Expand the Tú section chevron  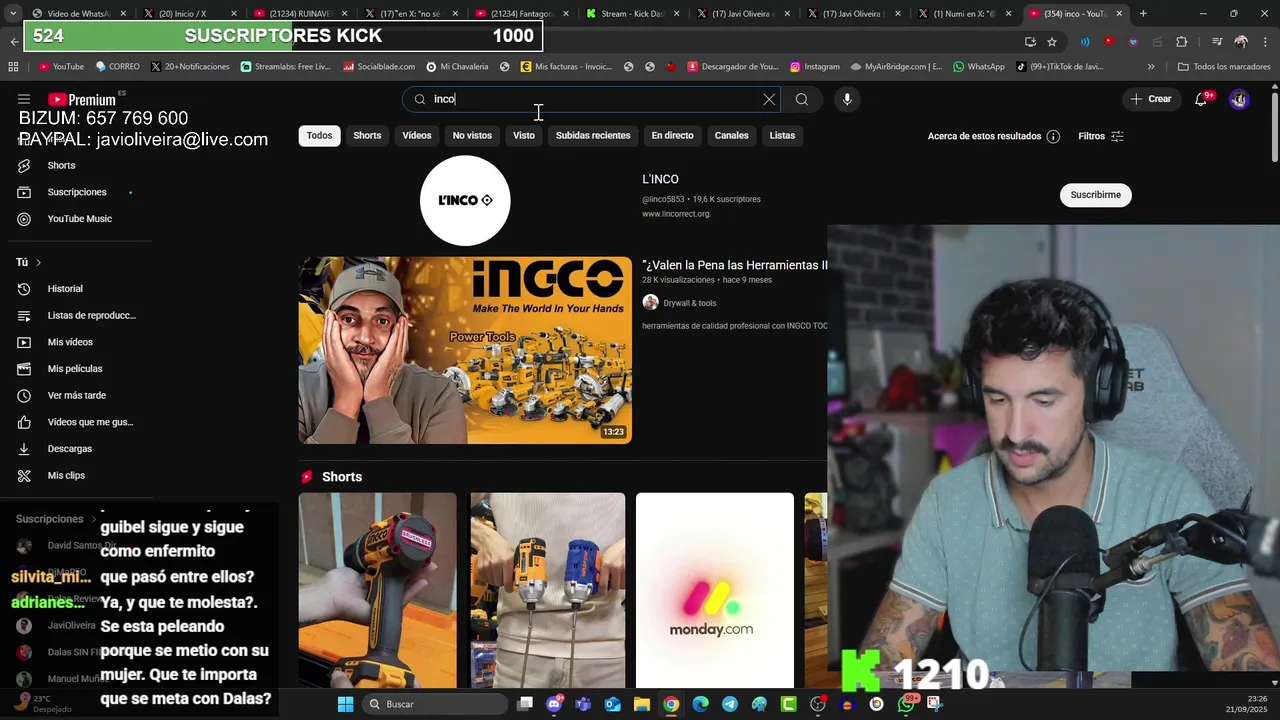point(38,263)
